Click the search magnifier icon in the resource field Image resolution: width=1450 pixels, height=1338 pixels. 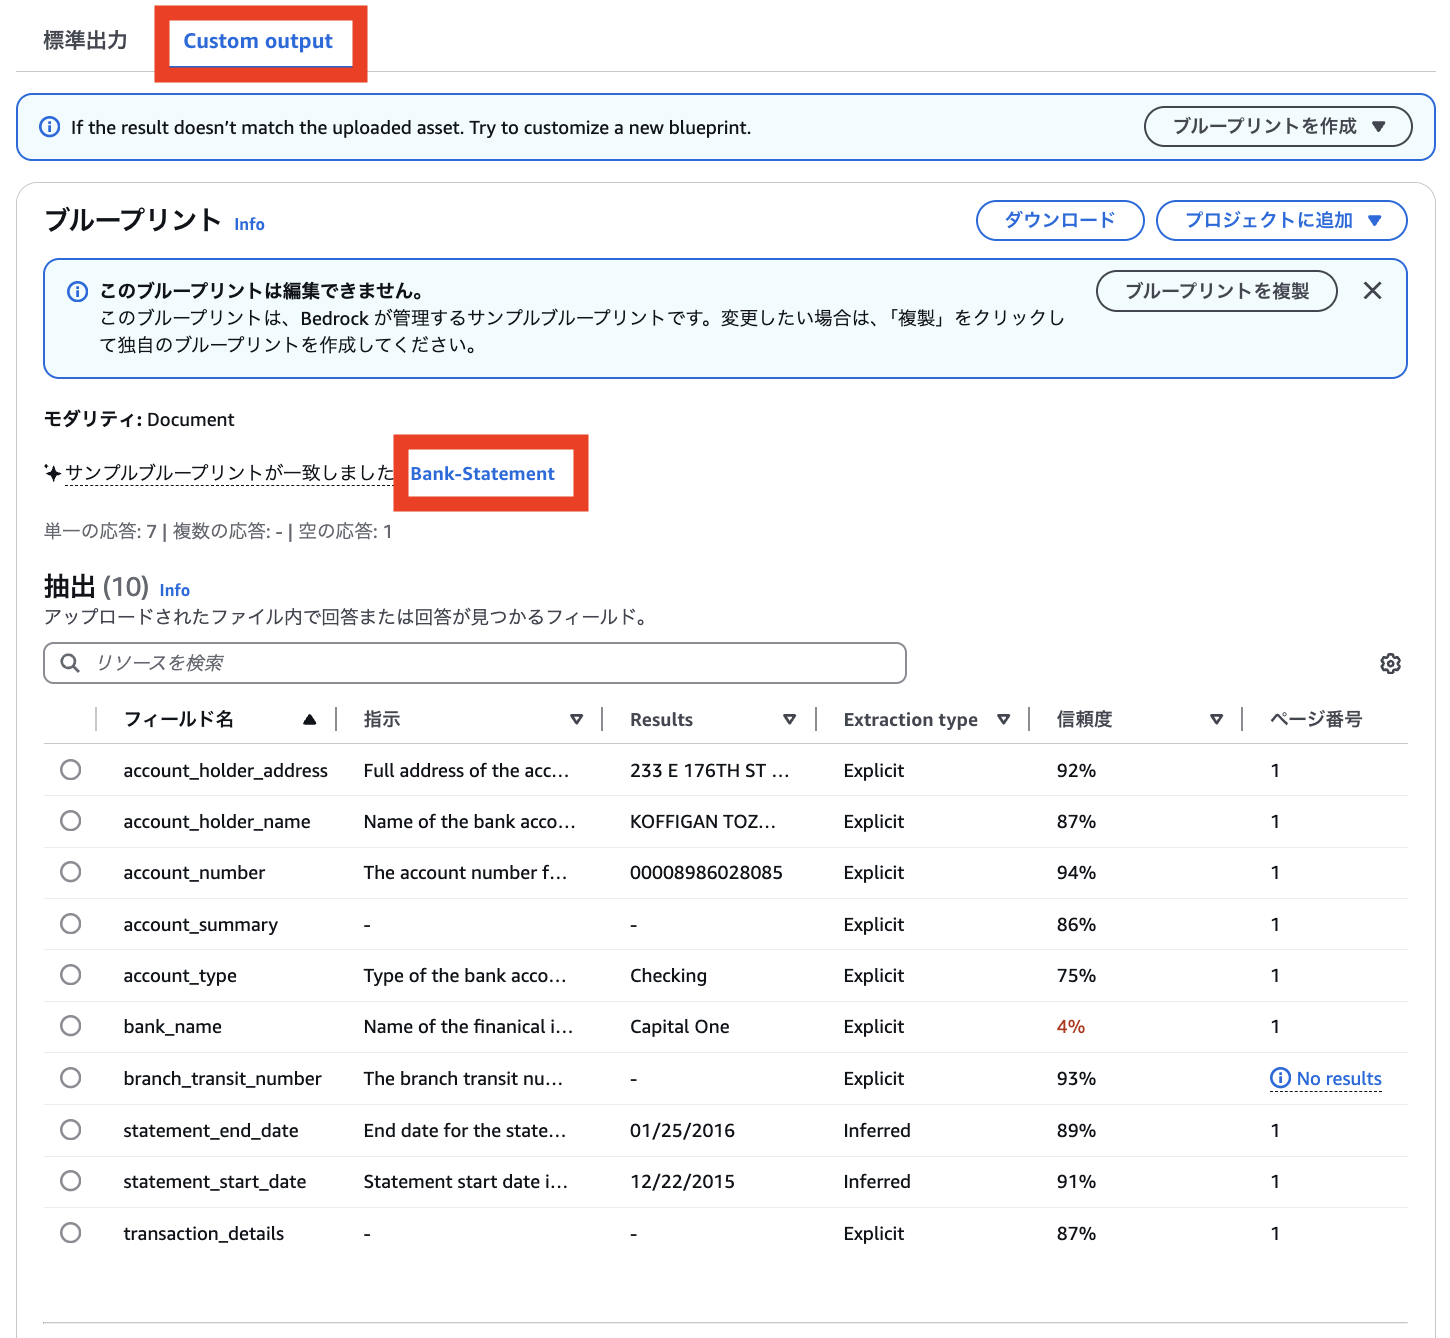tap(69, 662)
